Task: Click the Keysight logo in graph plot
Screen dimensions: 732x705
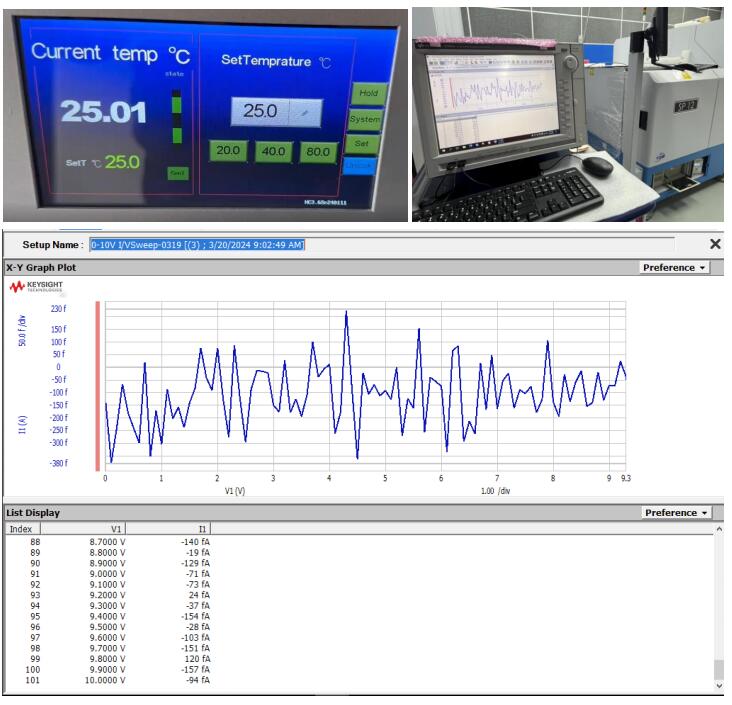Action: tap(36, 286)
